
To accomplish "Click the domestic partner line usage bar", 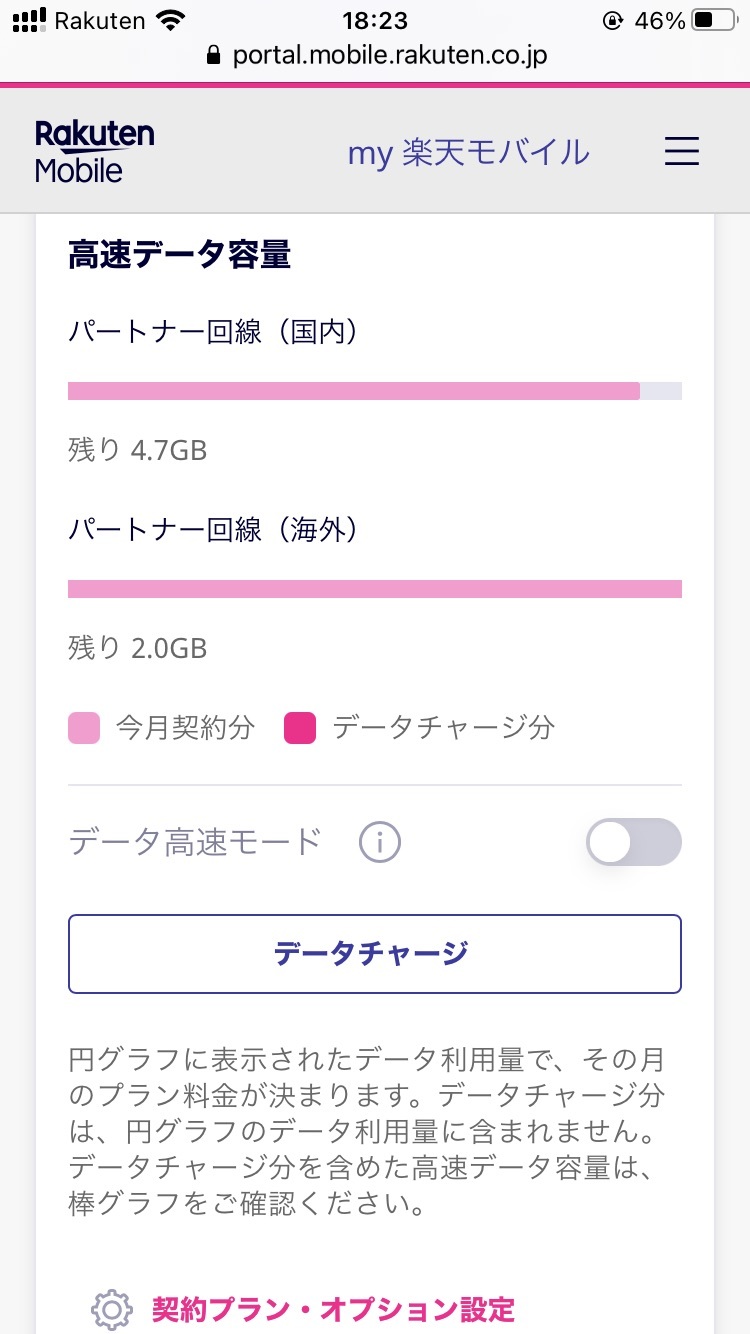I will [374, 391].
